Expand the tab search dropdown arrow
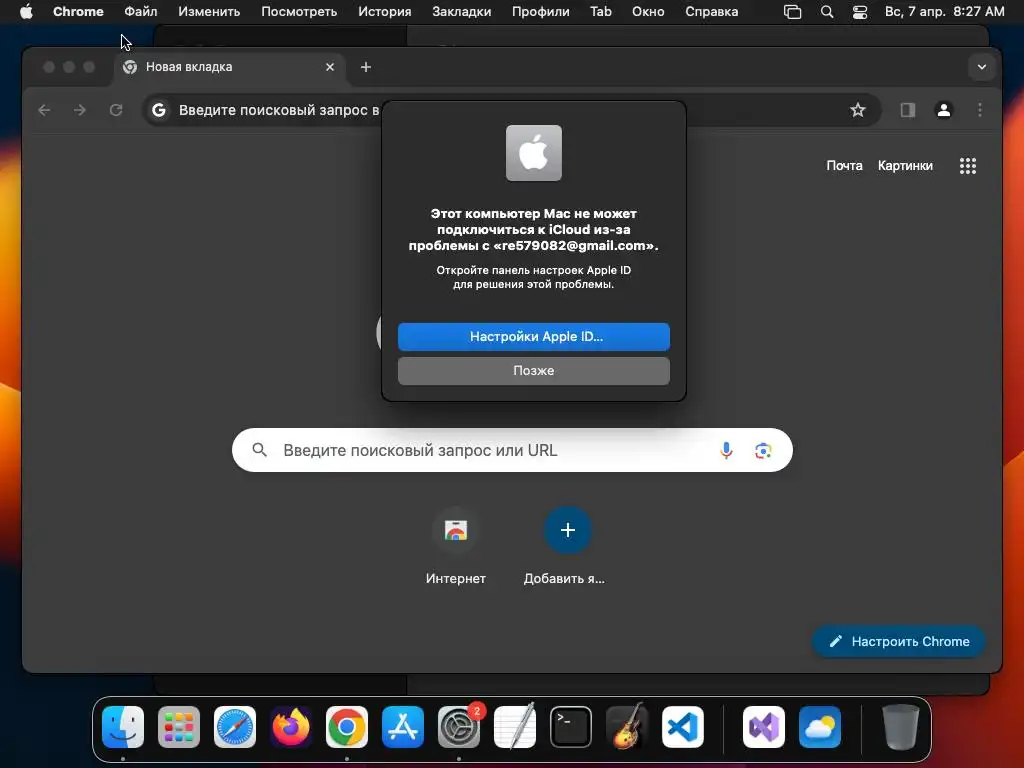 pos(982,67)
